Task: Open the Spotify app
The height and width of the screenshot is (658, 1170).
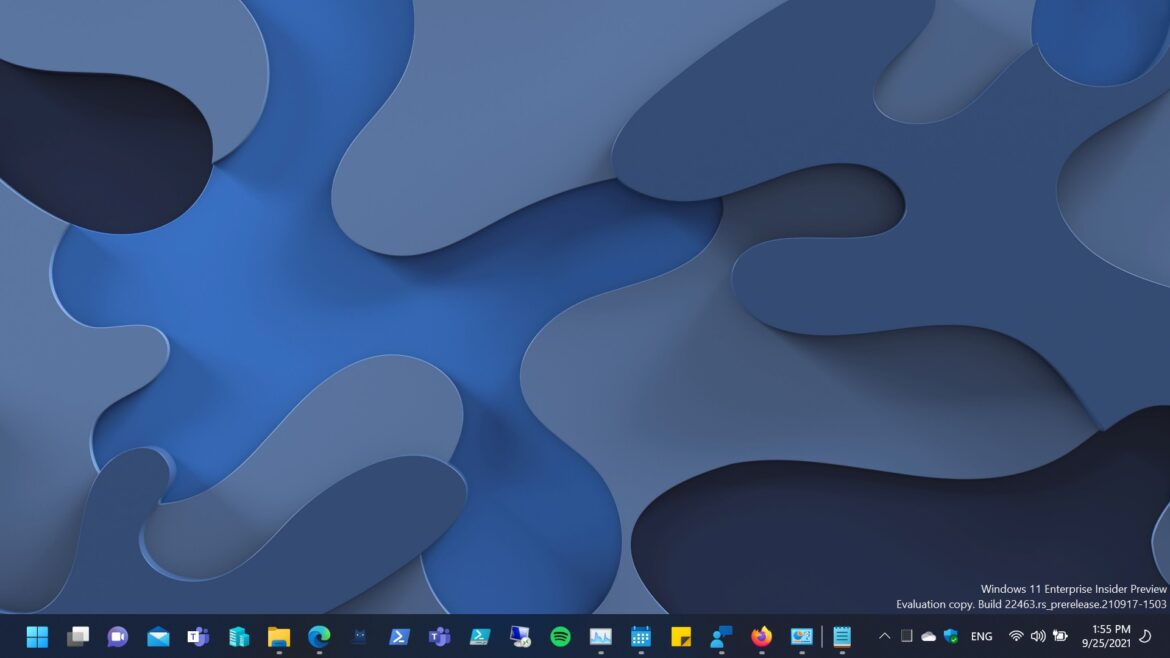Action: point(560,636)
